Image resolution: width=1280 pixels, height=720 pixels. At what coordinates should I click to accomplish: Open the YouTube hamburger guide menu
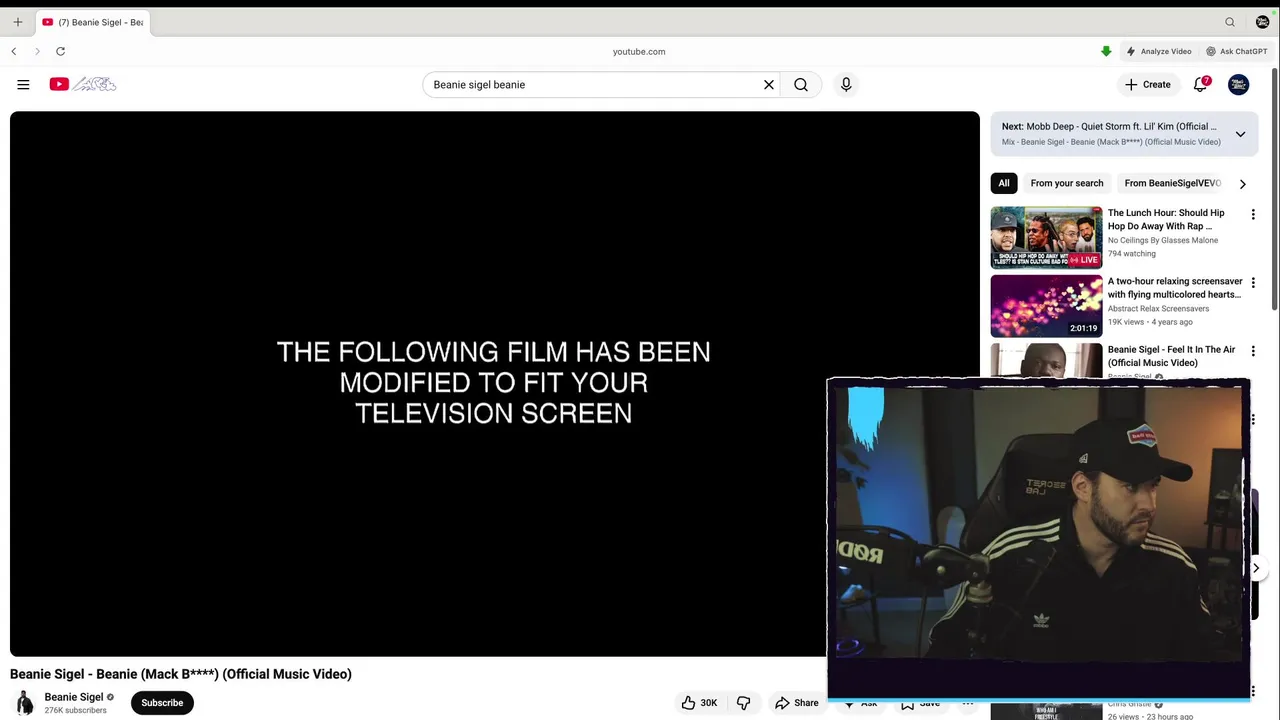pos(23,85)
